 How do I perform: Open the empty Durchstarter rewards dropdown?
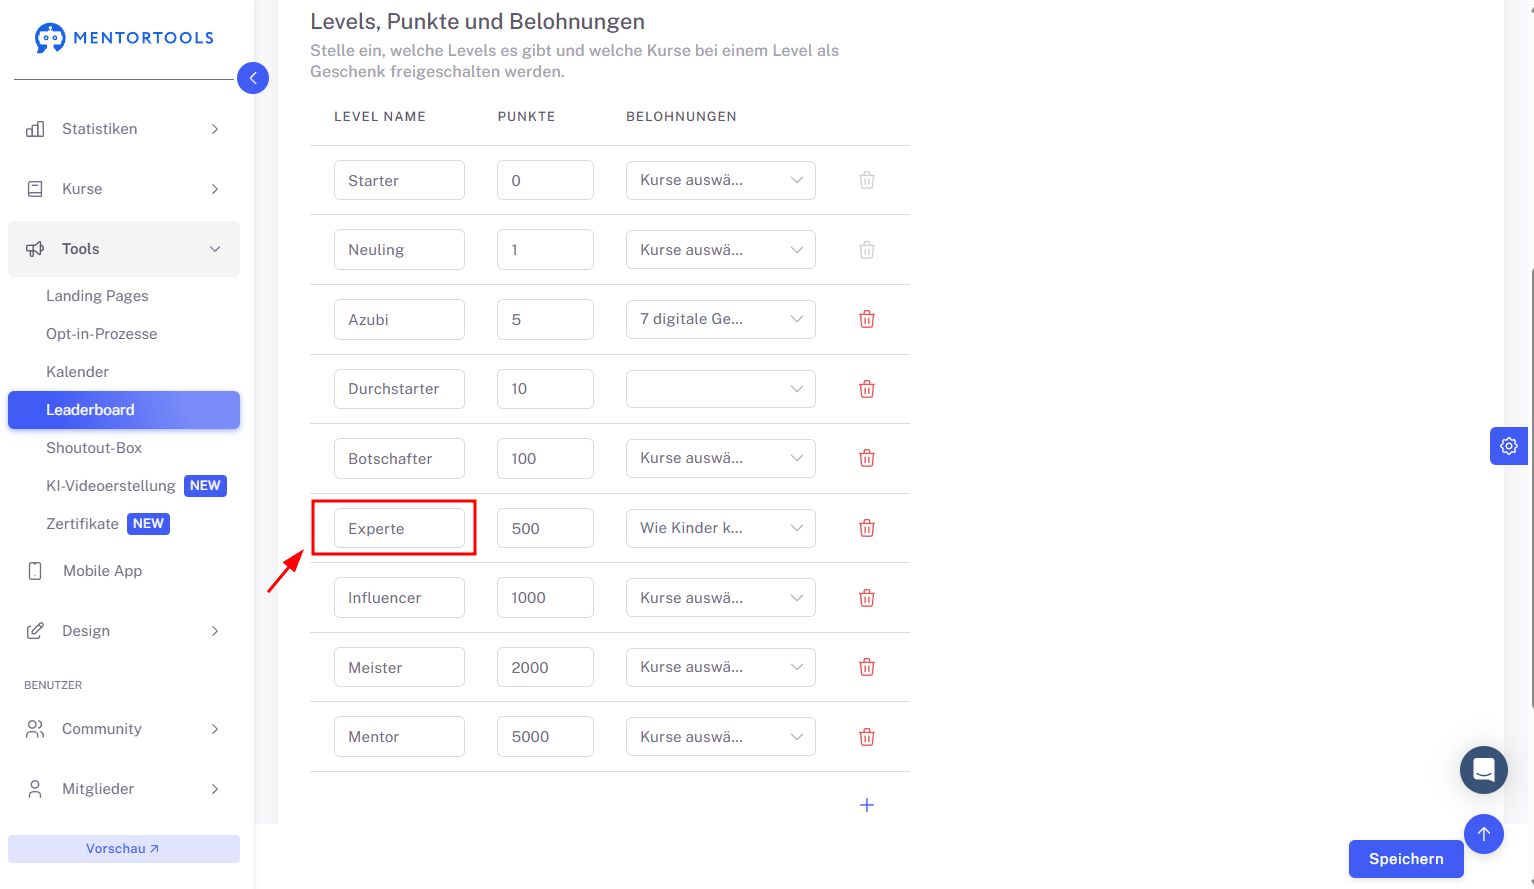[x=721, y=389]
